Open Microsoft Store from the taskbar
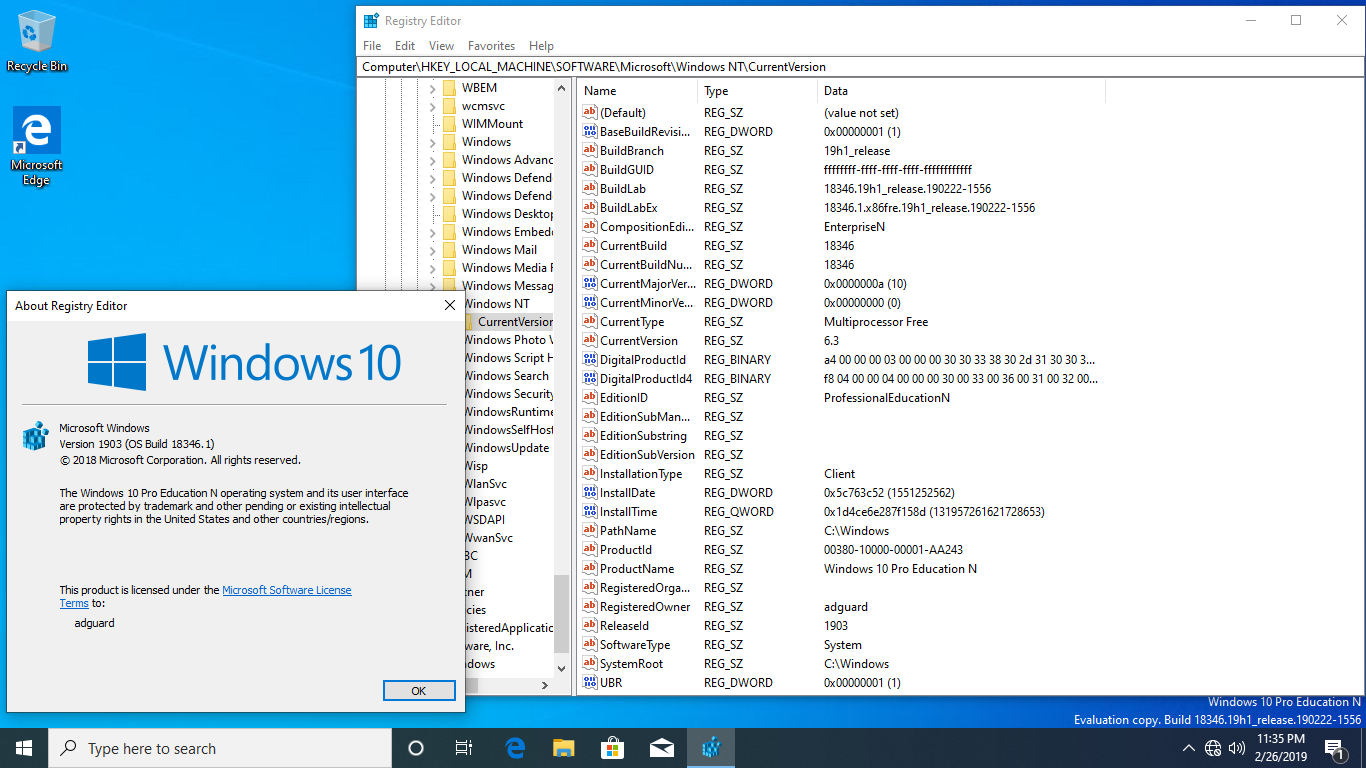 click(x=612, y=748)
